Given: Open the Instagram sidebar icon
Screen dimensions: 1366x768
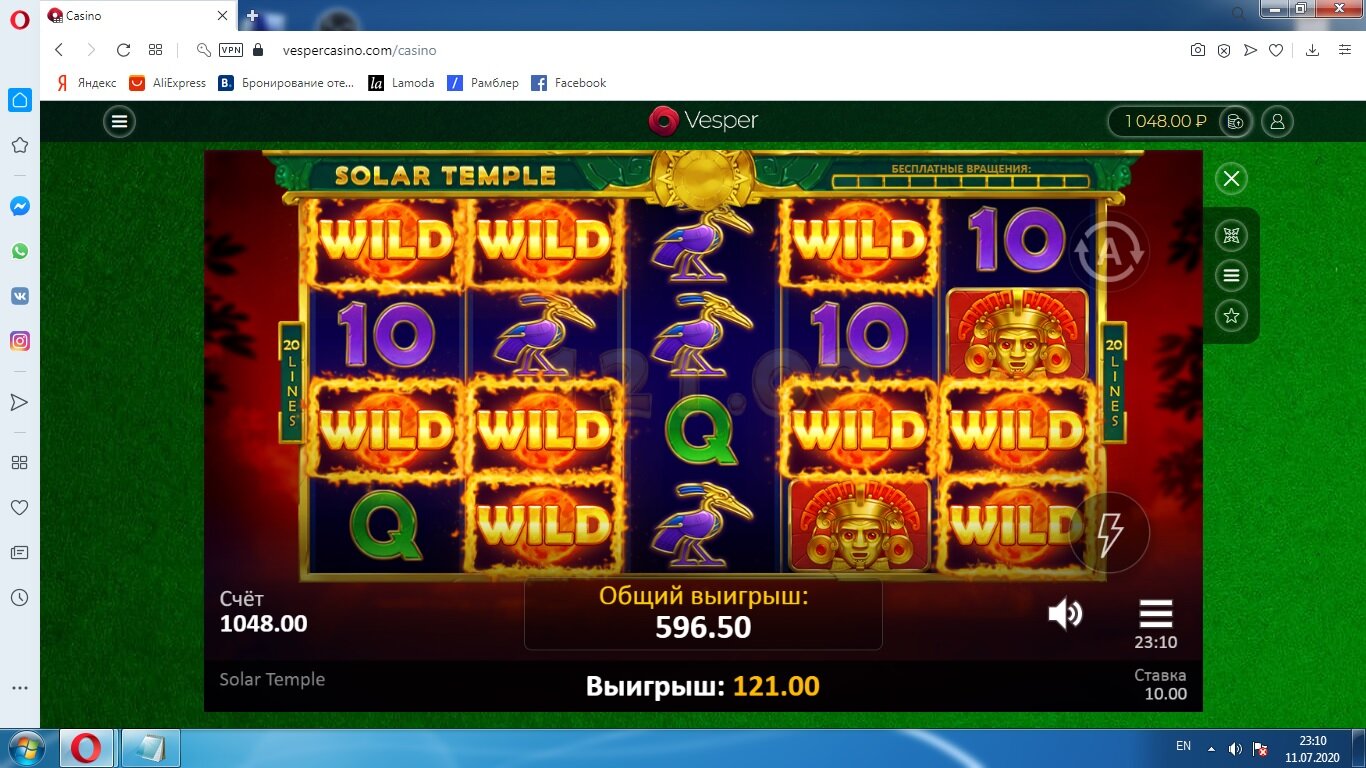Looking at the screenshot, I should 19,341.
